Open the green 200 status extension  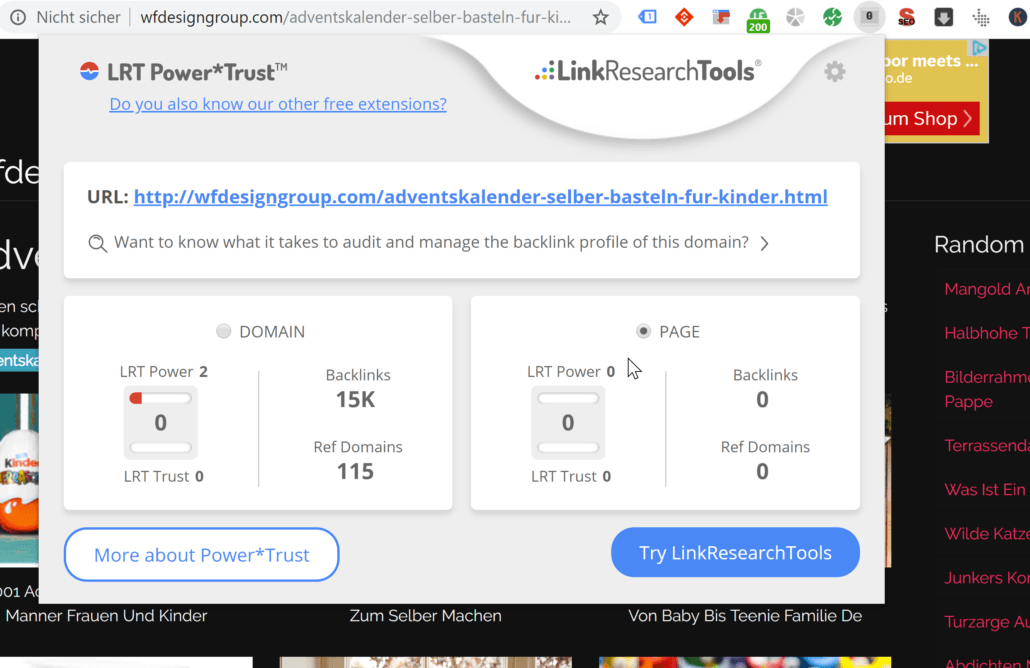coord(758,20)
